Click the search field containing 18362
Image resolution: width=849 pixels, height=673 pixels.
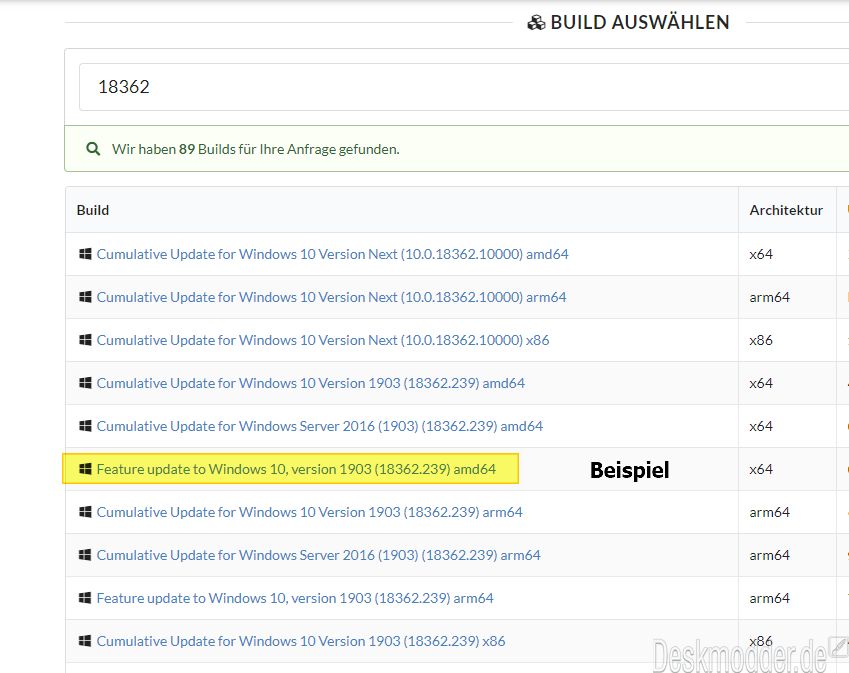[464, 87]
